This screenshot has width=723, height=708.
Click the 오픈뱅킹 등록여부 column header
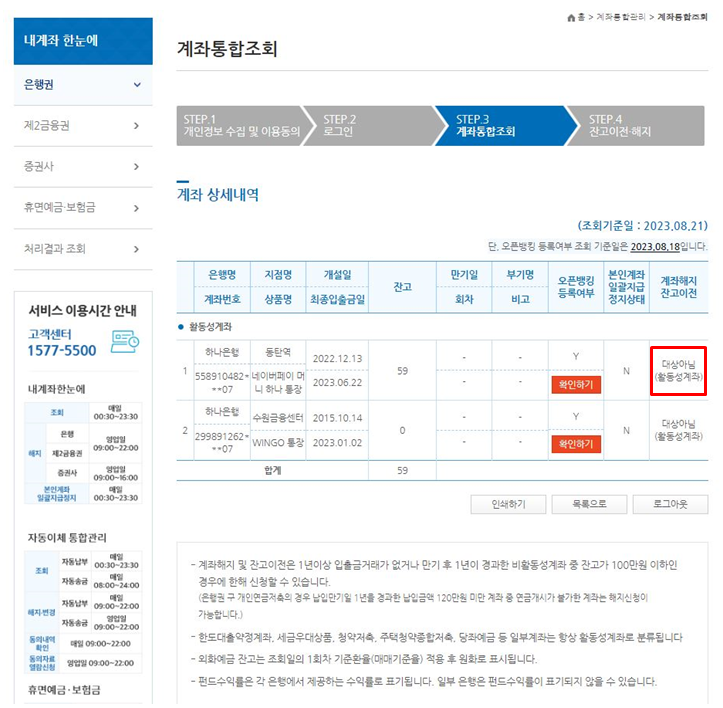pos(576,287)
